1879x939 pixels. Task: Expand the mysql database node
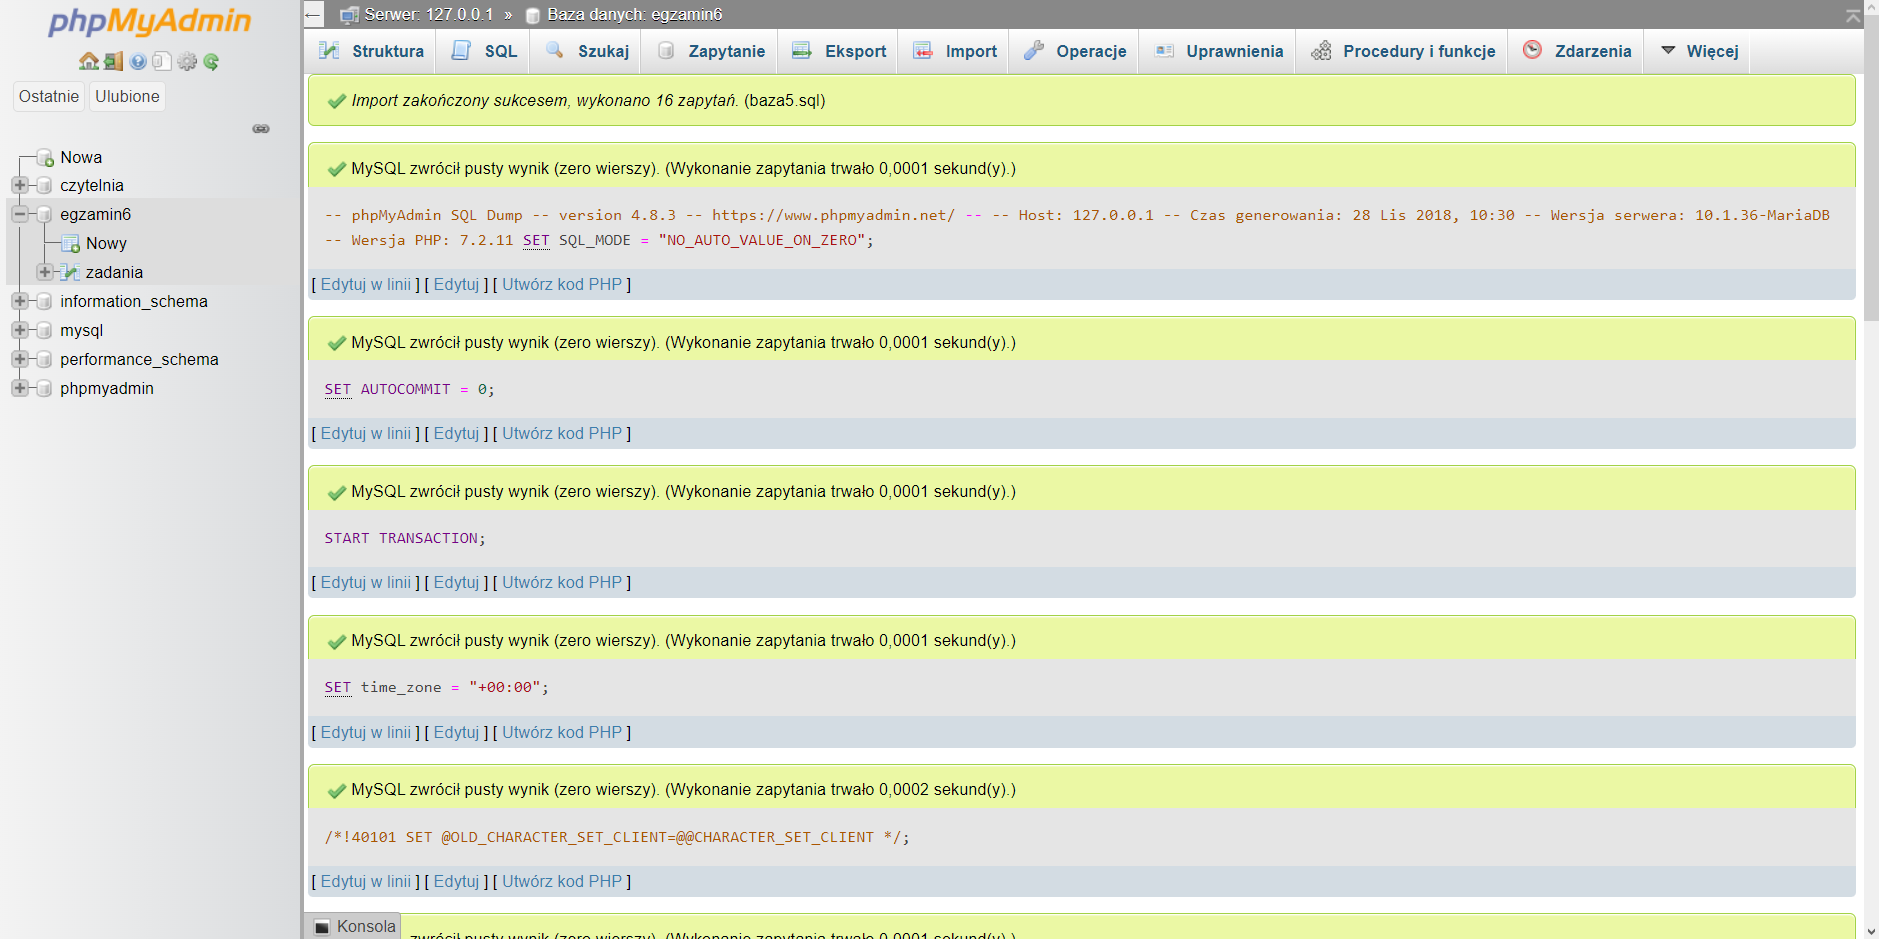pos(19,330)
